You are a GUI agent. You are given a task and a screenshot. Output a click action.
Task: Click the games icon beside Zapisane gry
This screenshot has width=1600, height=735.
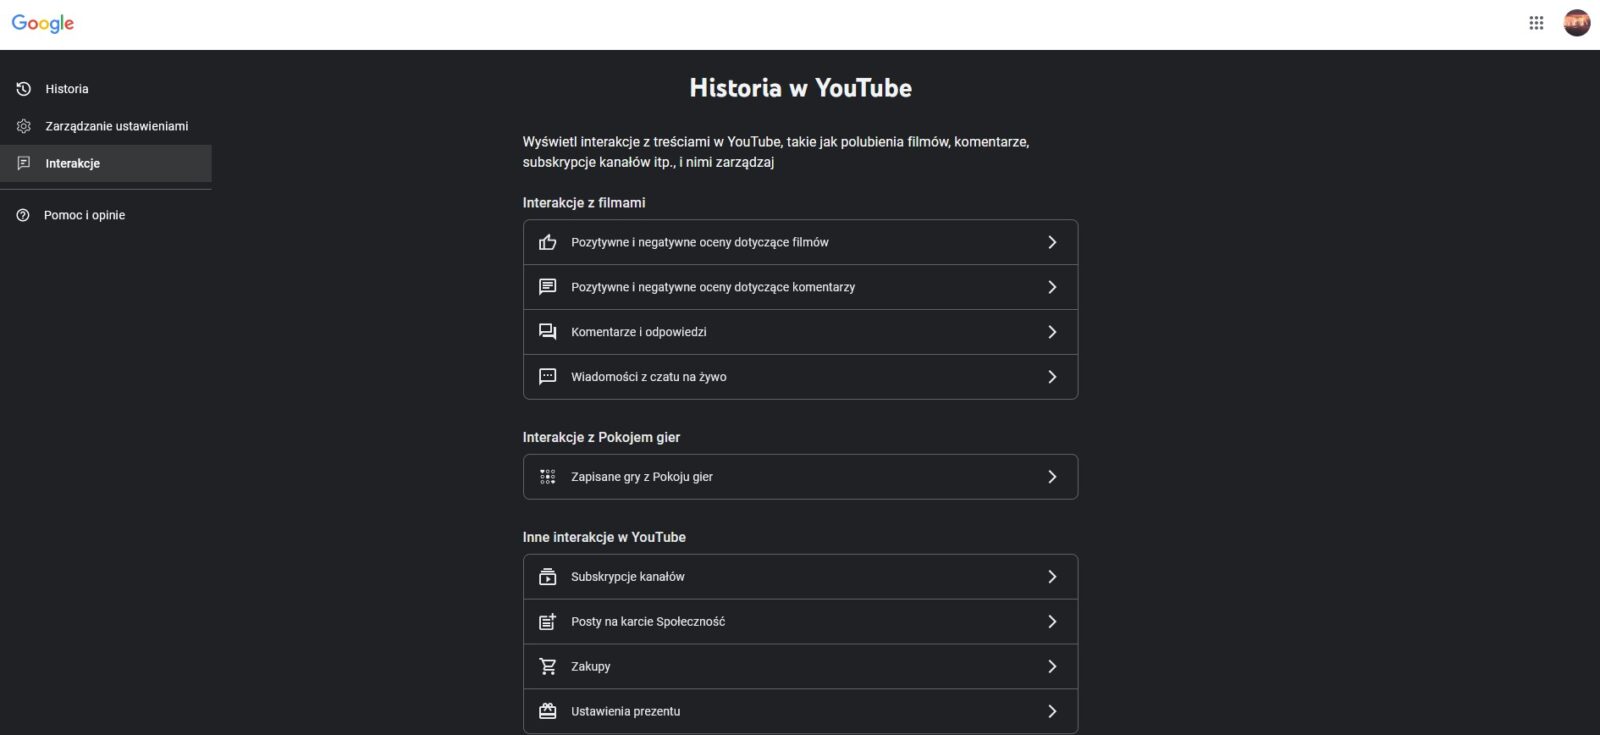click(x=547, y=476)
